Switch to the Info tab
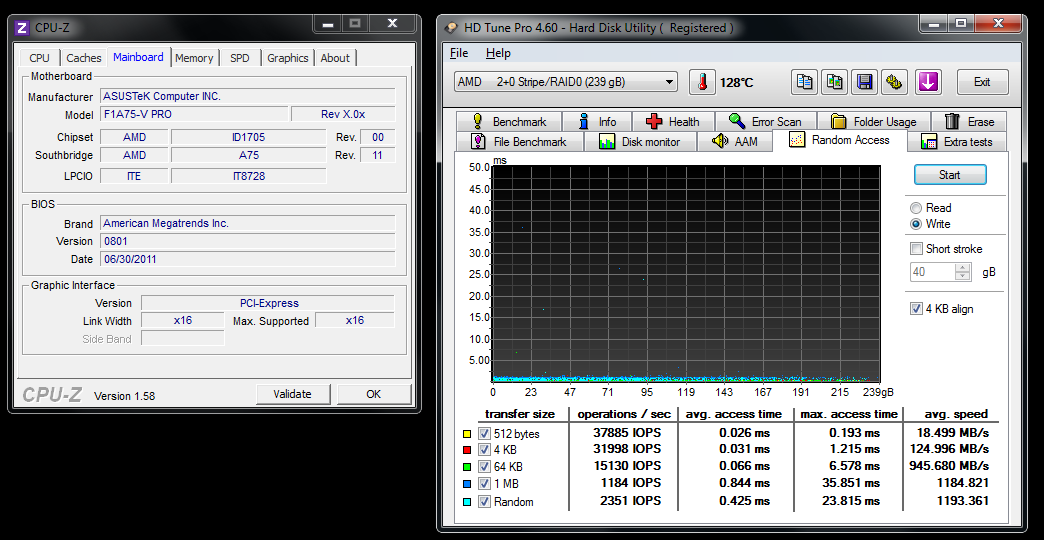The image size is (1044, 540). [x=597, y=121]
